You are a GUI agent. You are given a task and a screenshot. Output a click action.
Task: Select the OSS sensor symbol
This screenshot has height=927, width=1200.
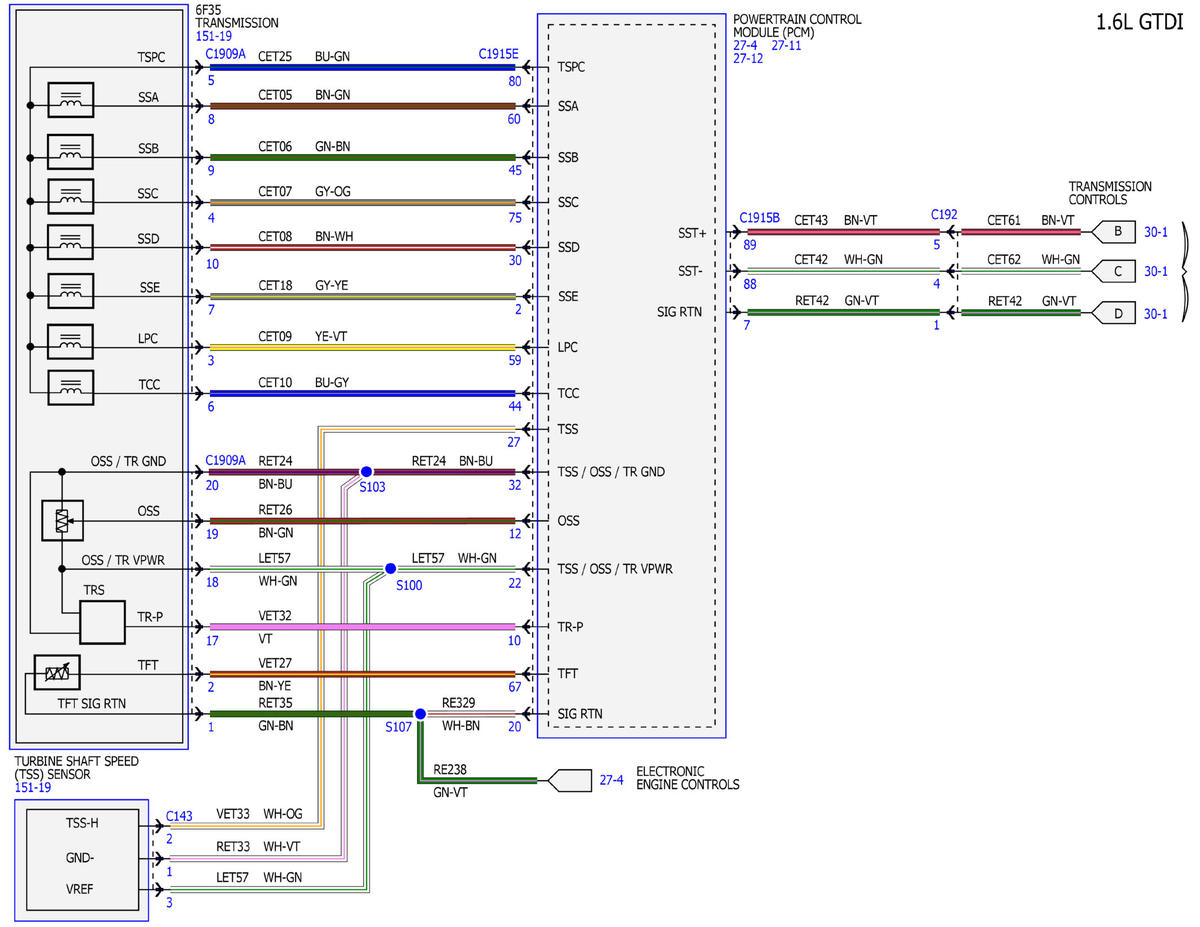(61, 520)
